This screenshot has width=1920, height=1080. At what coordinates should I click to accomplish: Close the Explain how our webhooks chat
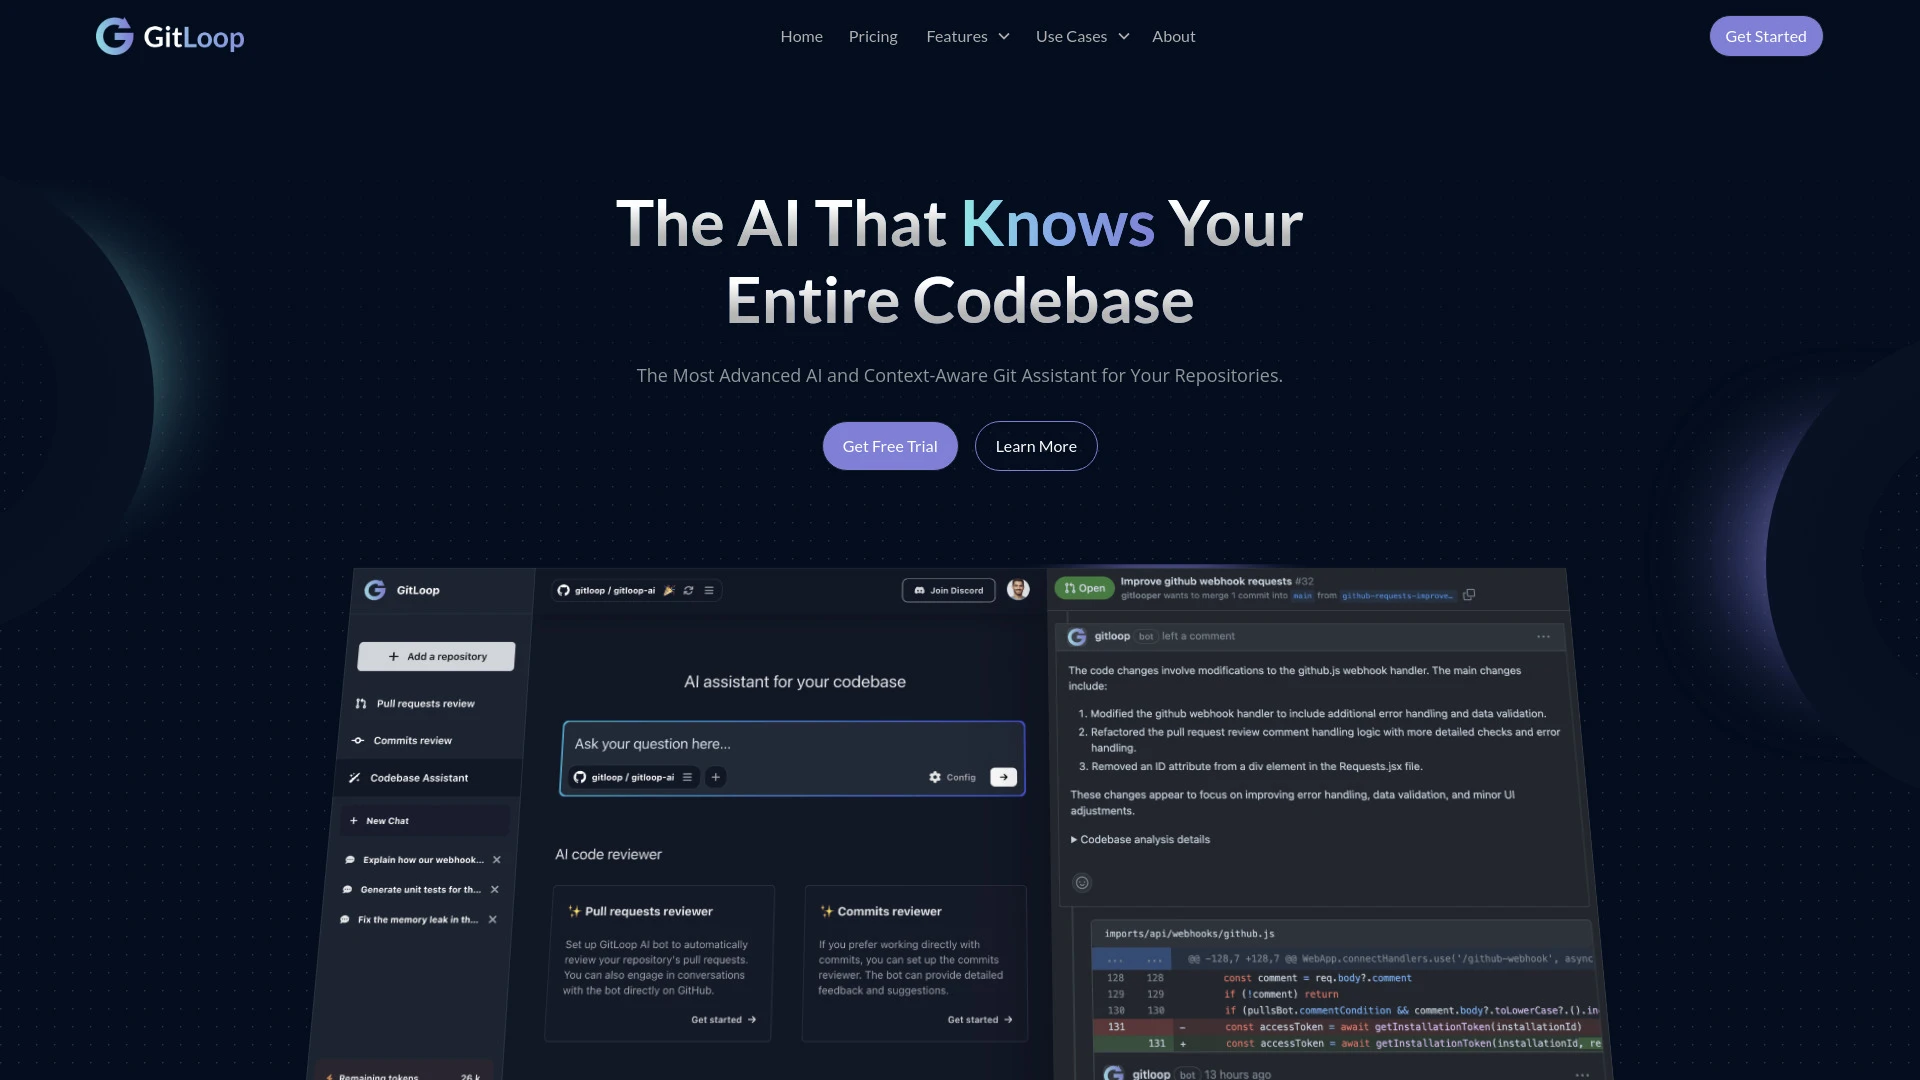pos(496,860)
